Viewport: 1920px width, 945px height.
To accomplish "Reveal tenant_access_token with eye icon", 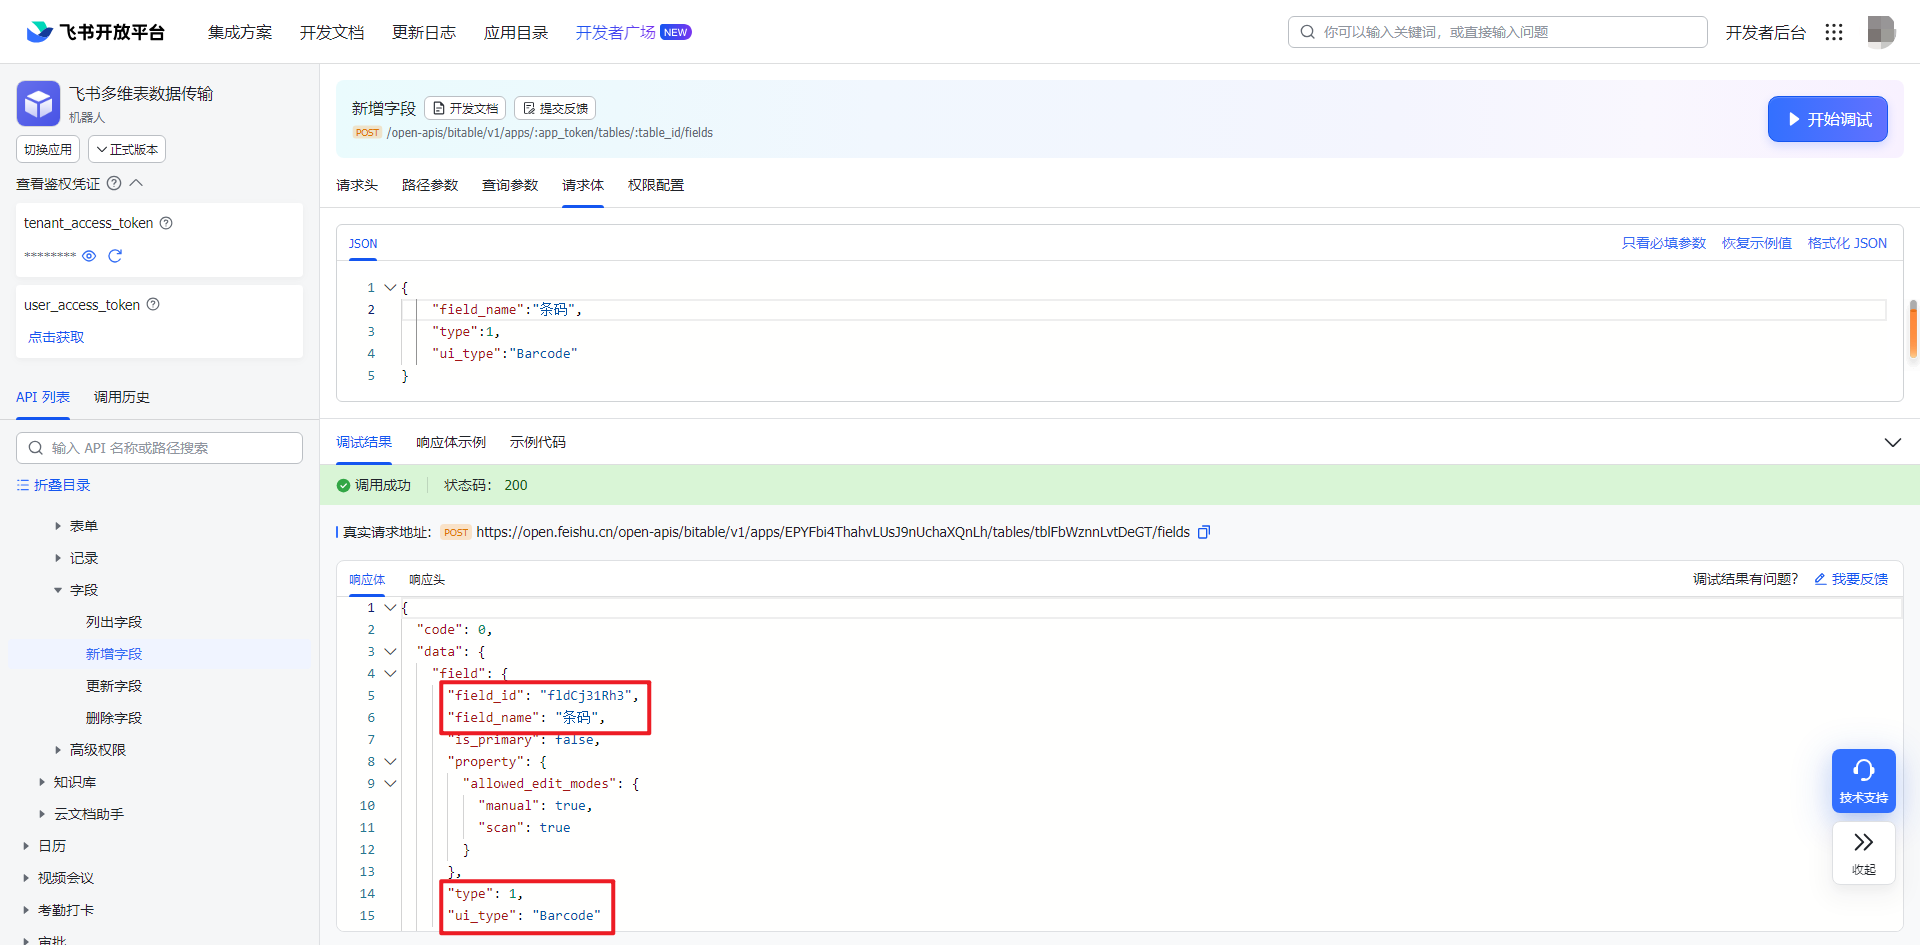I will click(89, 256).
